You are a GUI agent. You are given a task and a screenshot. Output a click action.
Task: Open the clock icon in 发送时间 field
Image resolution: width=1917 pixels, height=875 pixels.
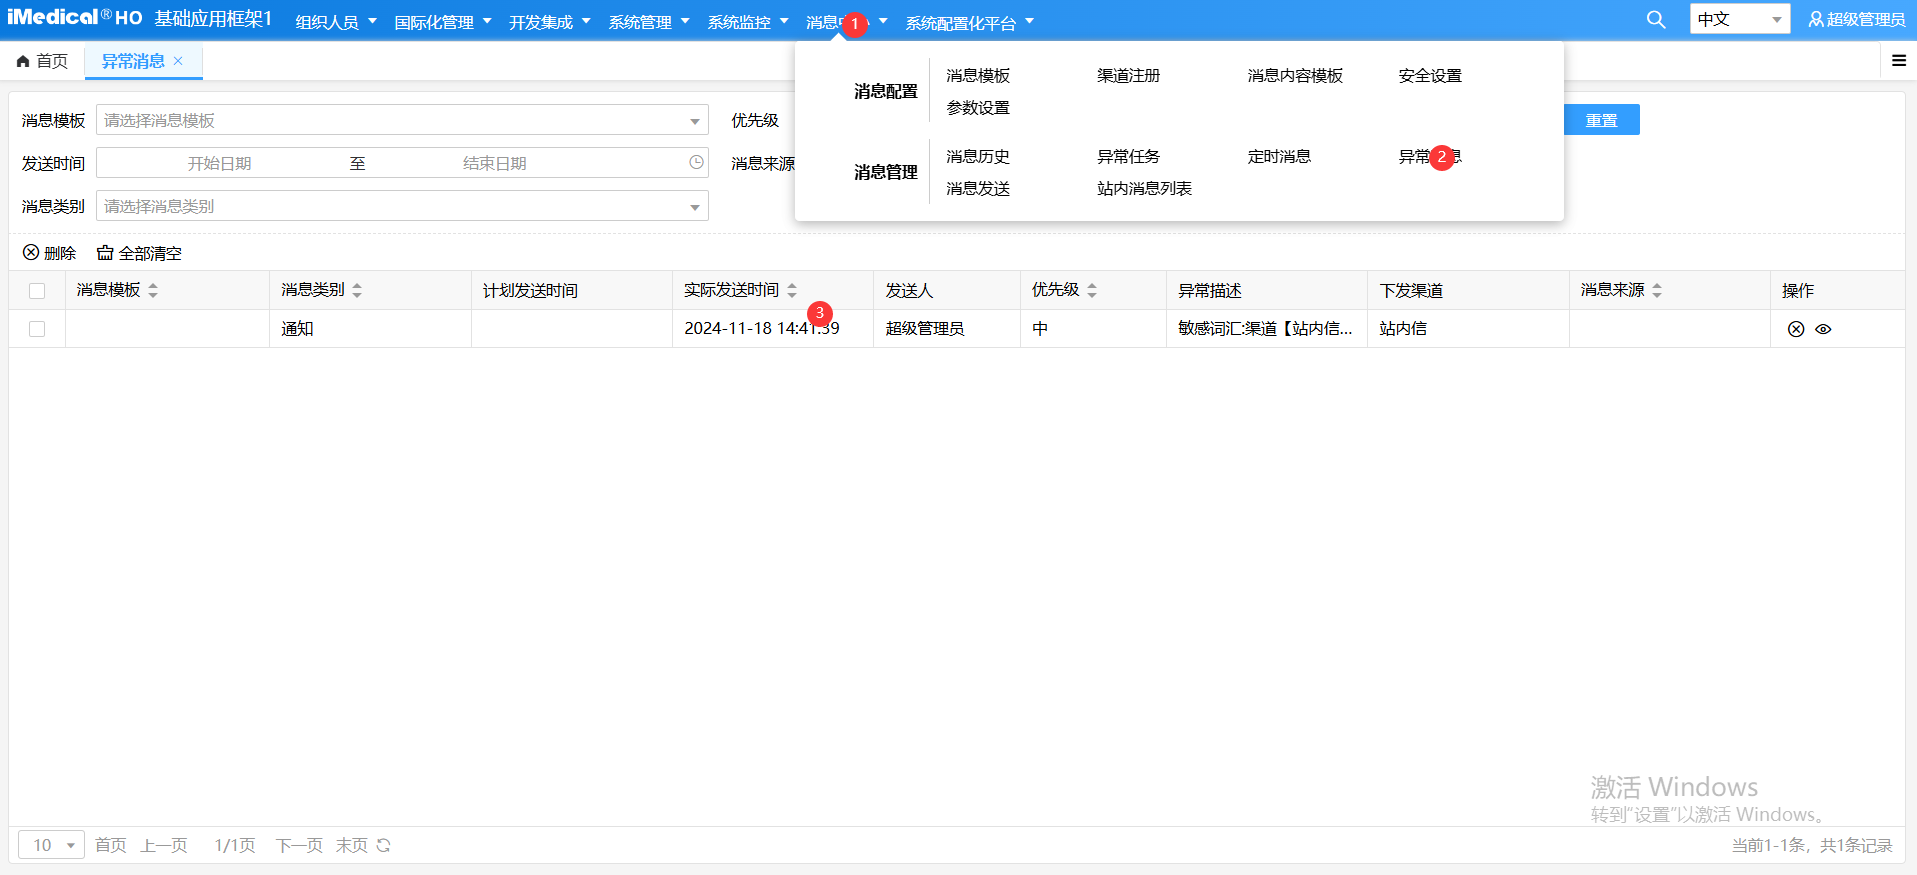click(696, 162)
